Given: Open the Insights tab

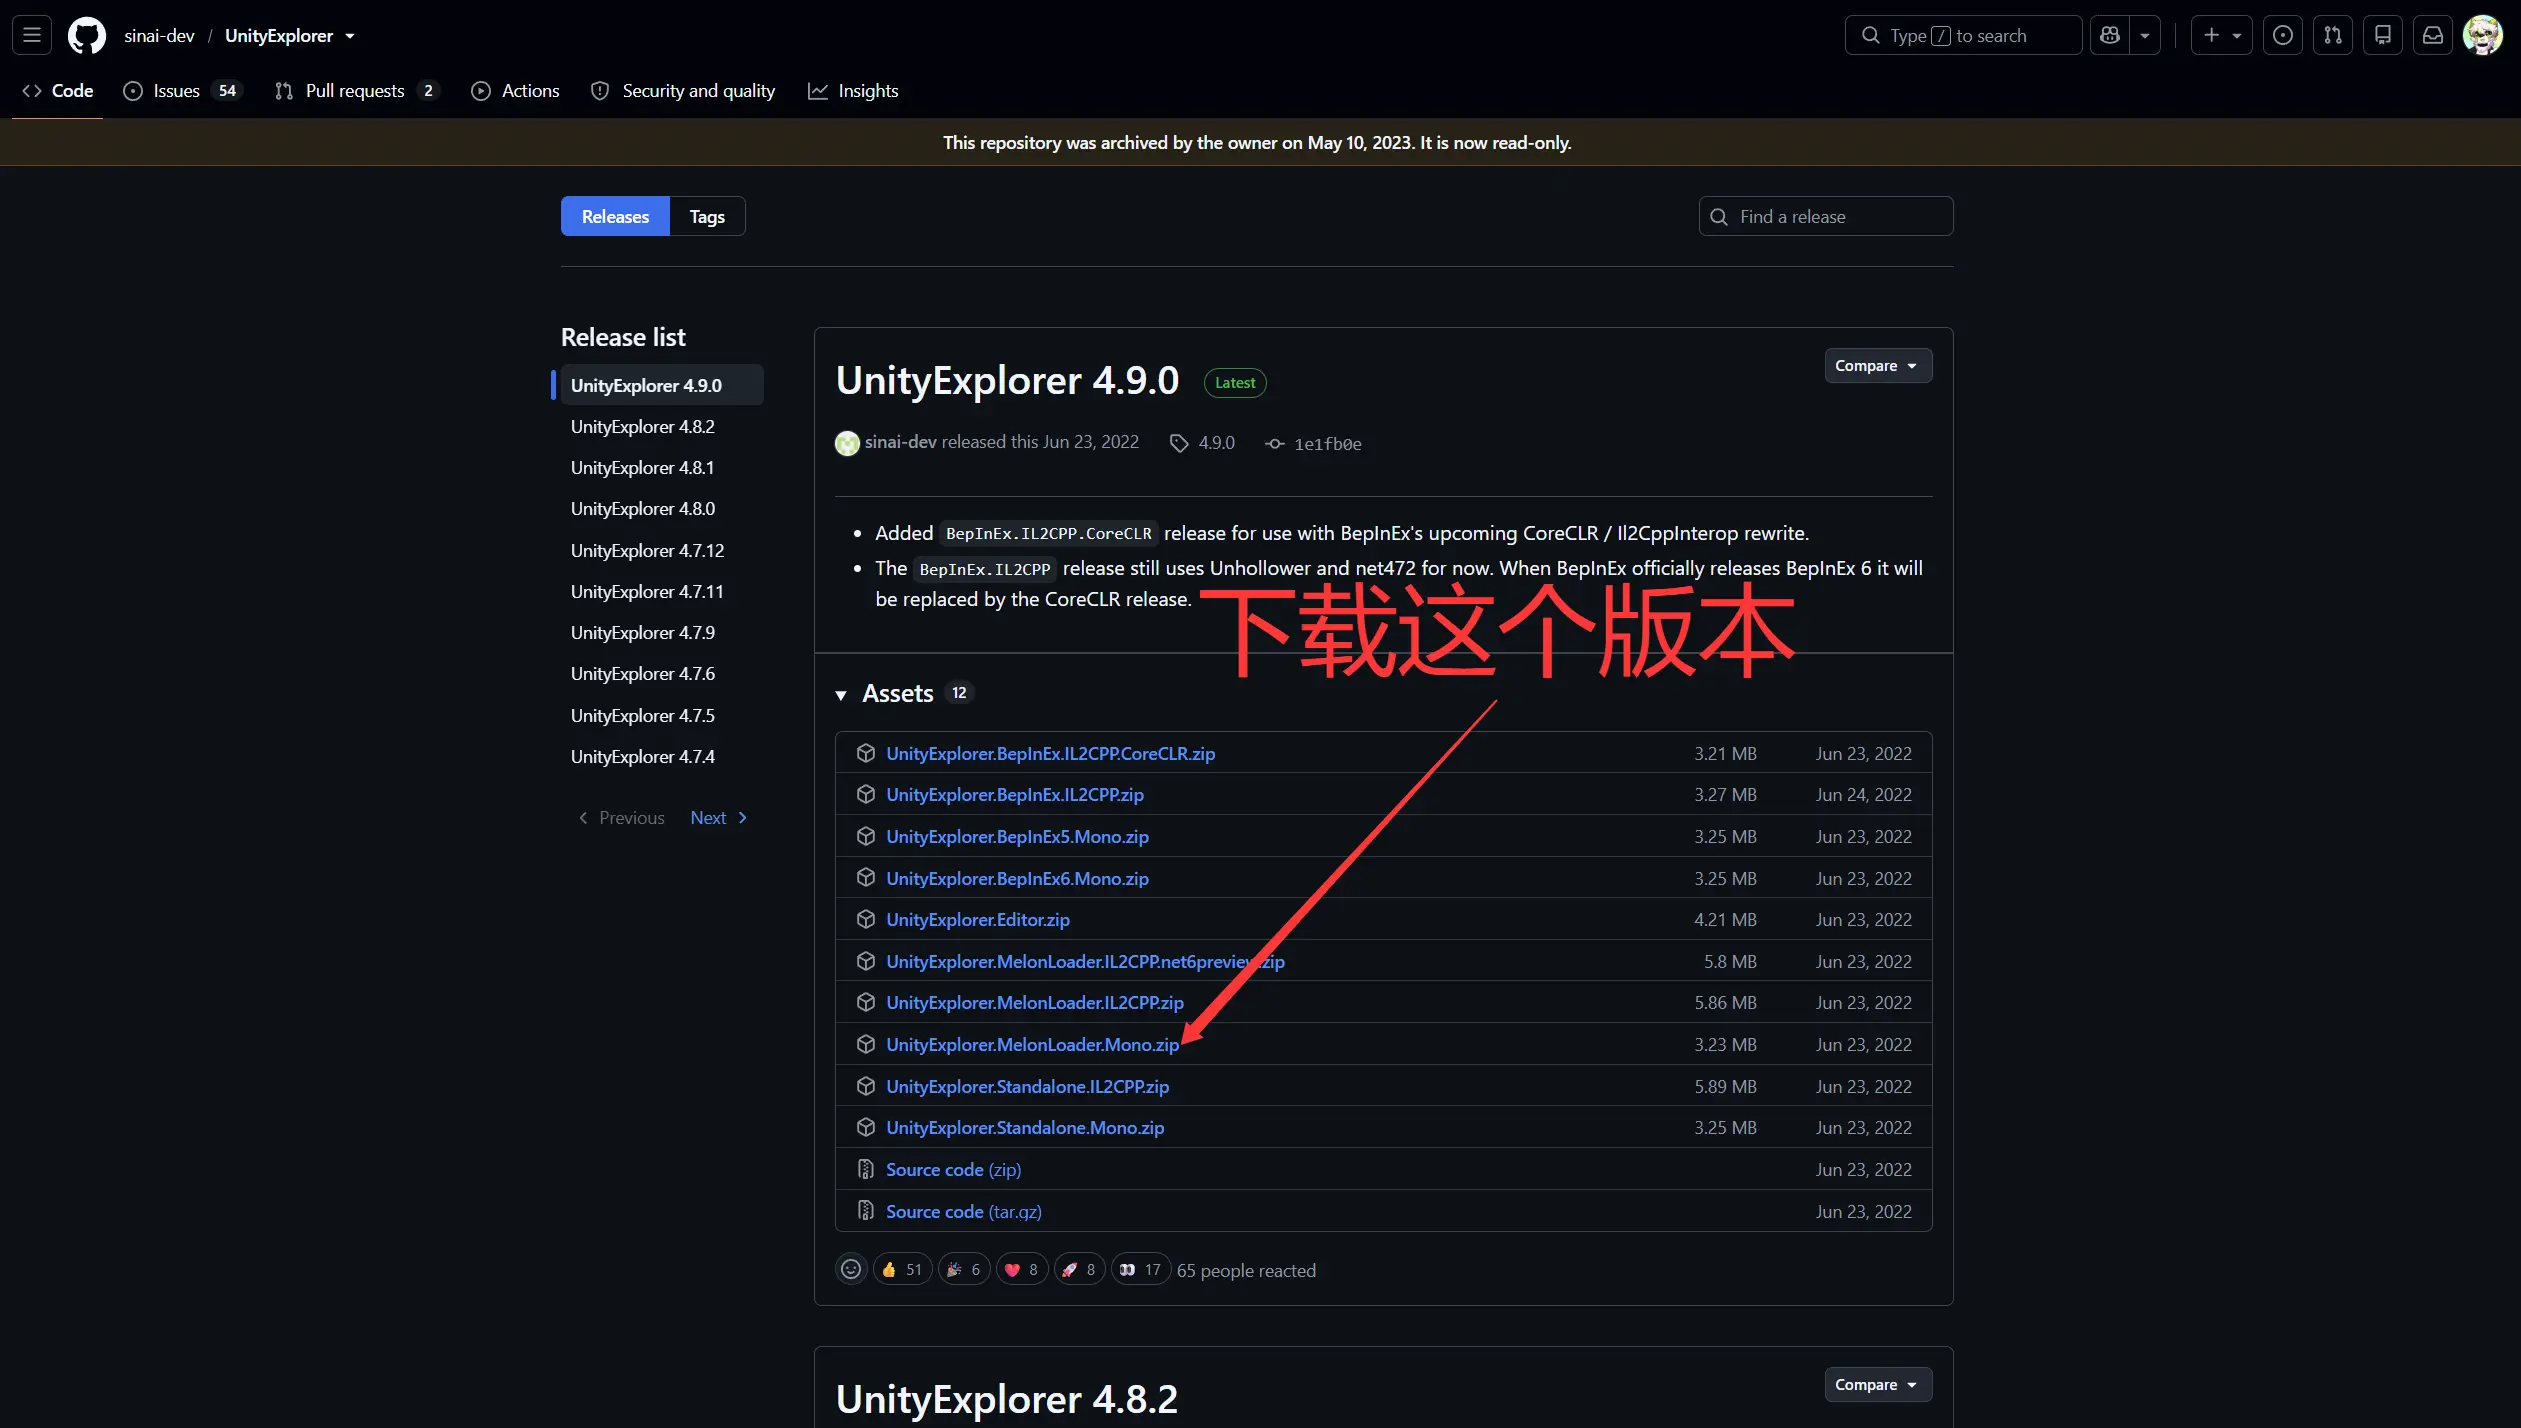Looking at the screenshot, I should [x=853, y=91].
